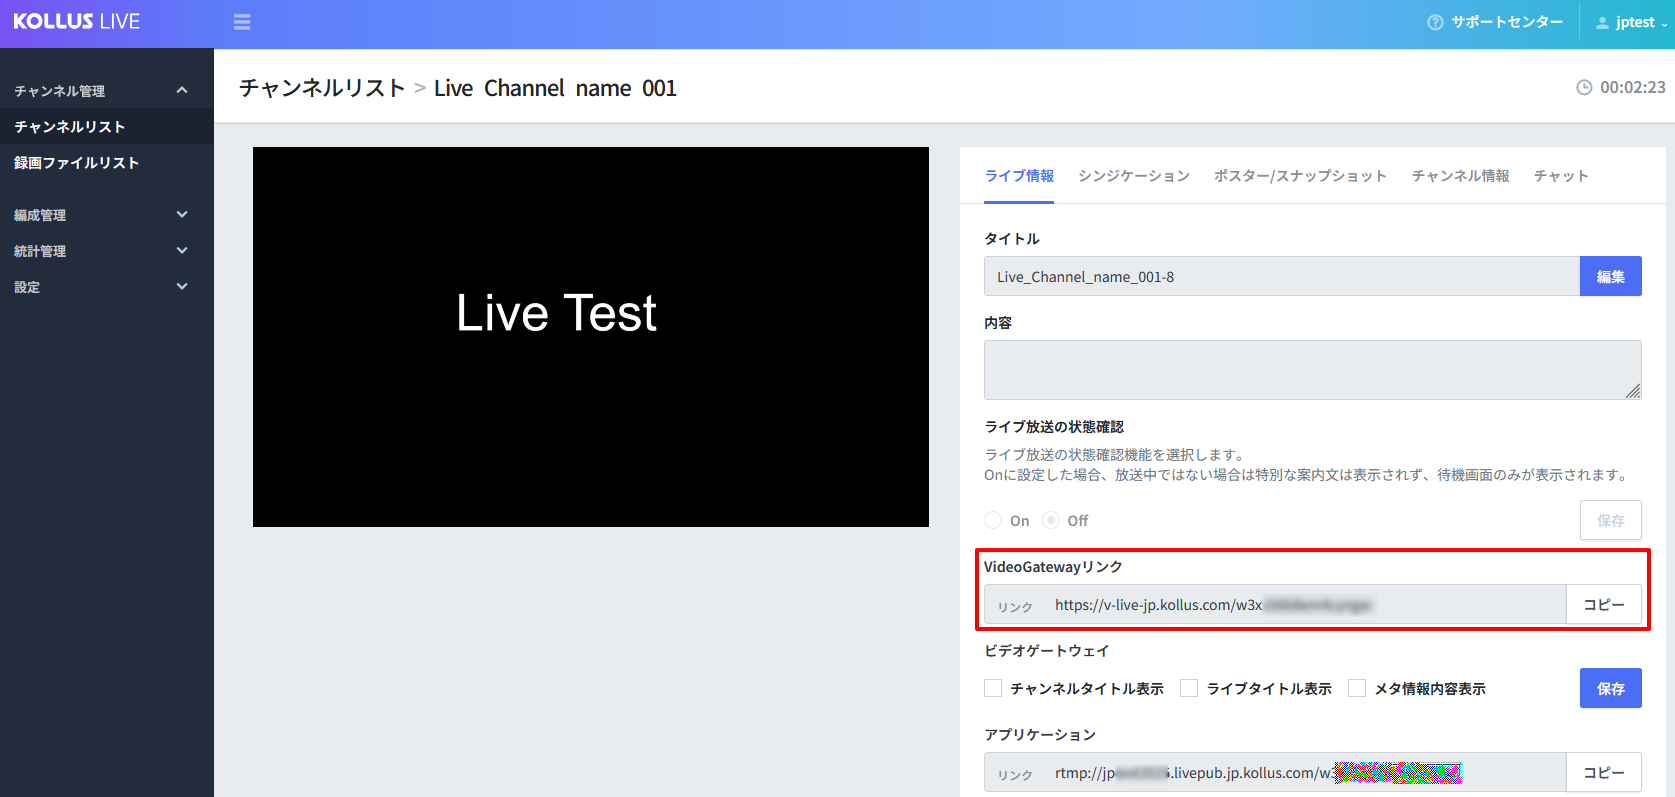
Task: Switch to the シンジケーション tab
Action: pyautogui.click(x=1134, y=176)
